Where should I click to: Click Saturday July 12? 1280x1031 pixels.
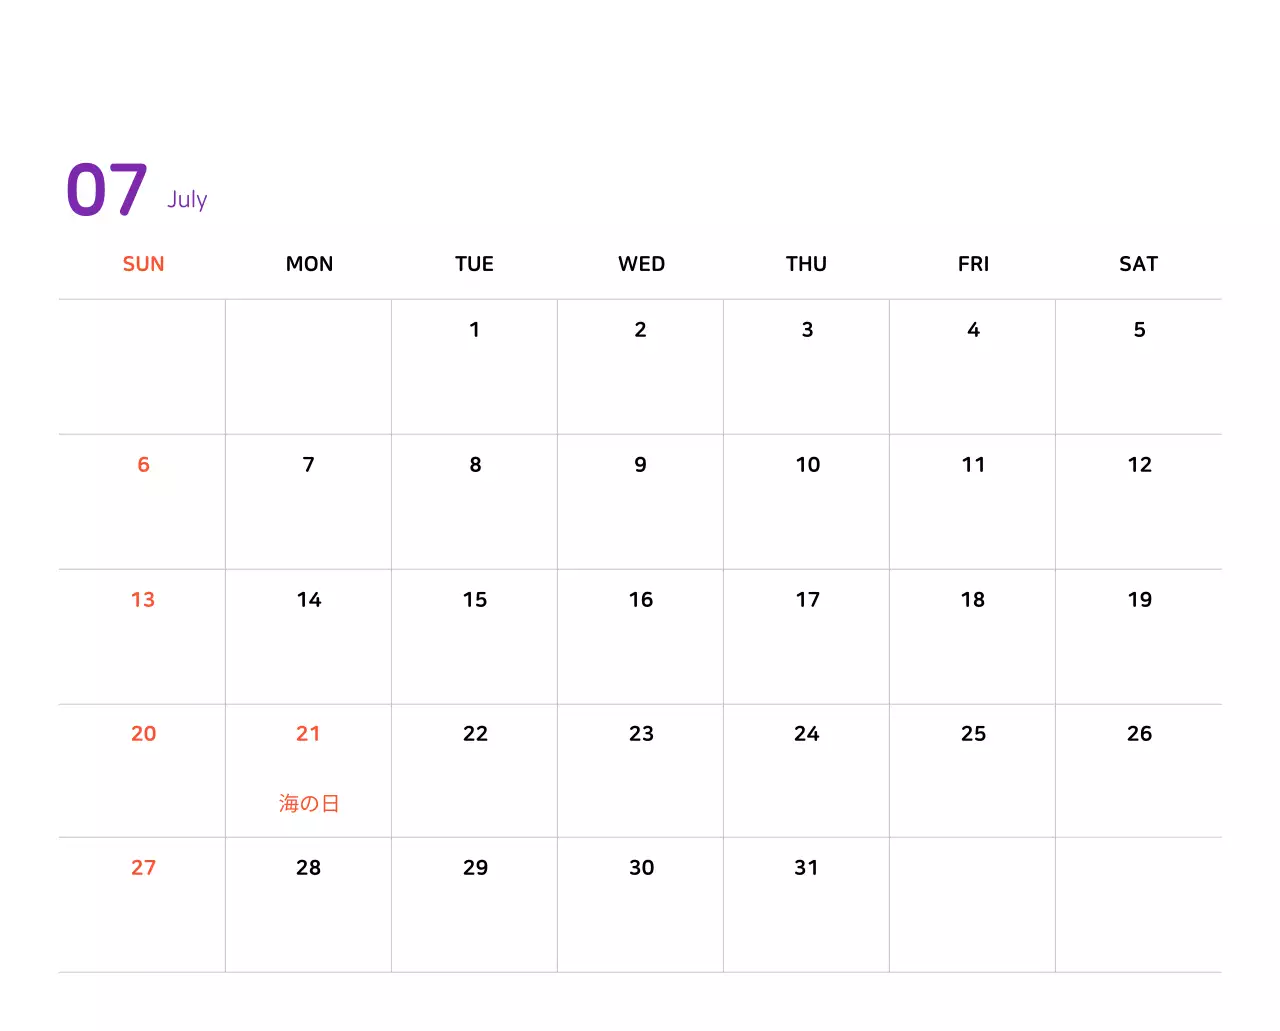point(1139,465)
